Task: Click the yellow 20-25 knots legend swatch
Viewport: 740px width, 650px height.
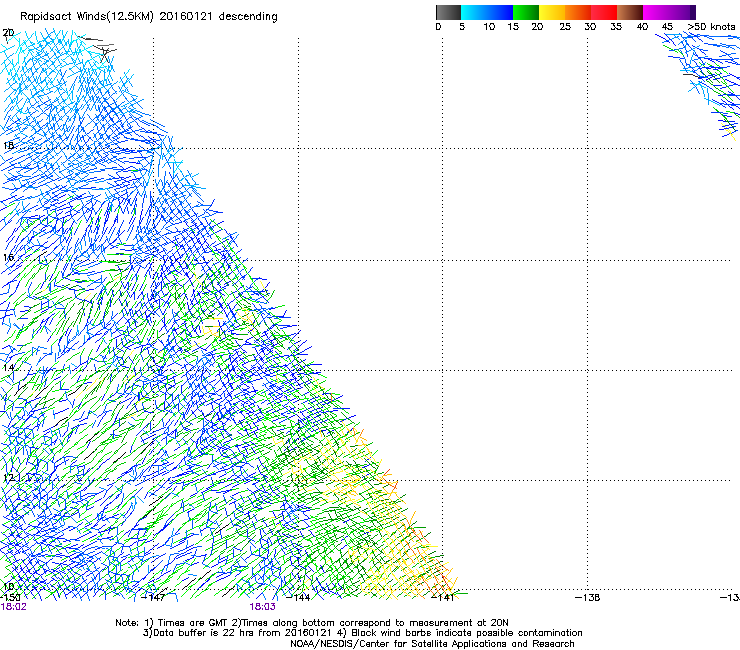Action: (552, 12)
